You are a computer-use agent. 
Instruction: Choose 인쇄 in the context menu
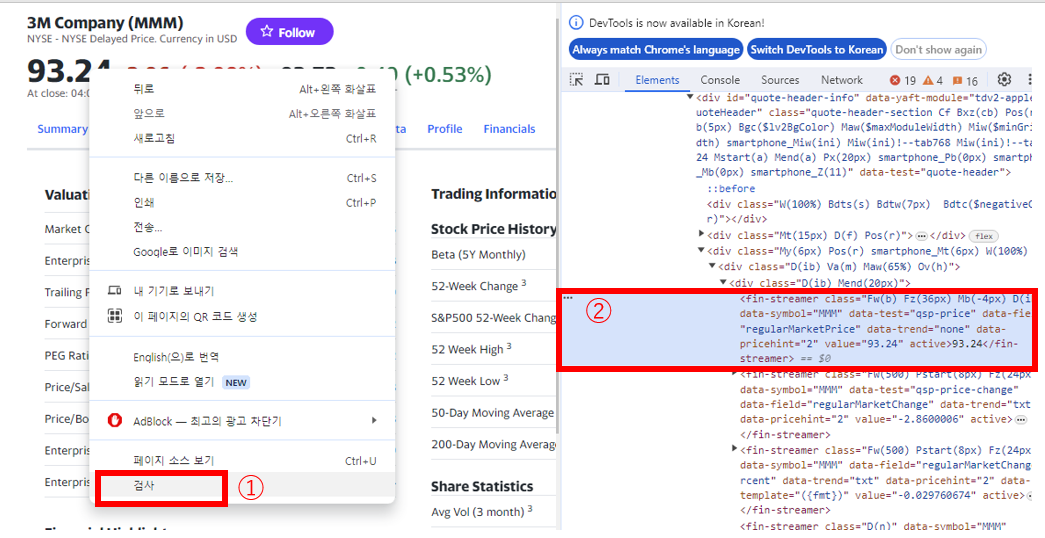[243, 203]
